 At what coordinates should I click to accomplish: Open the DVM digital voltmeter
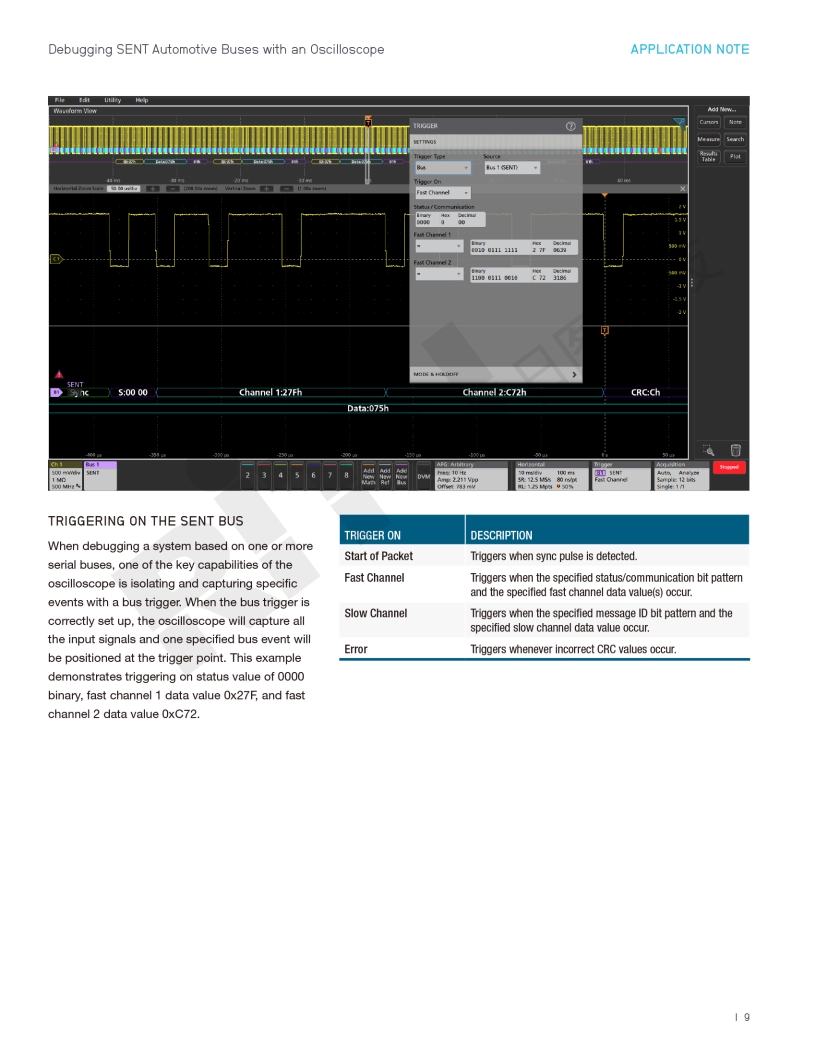coord(423,475)
